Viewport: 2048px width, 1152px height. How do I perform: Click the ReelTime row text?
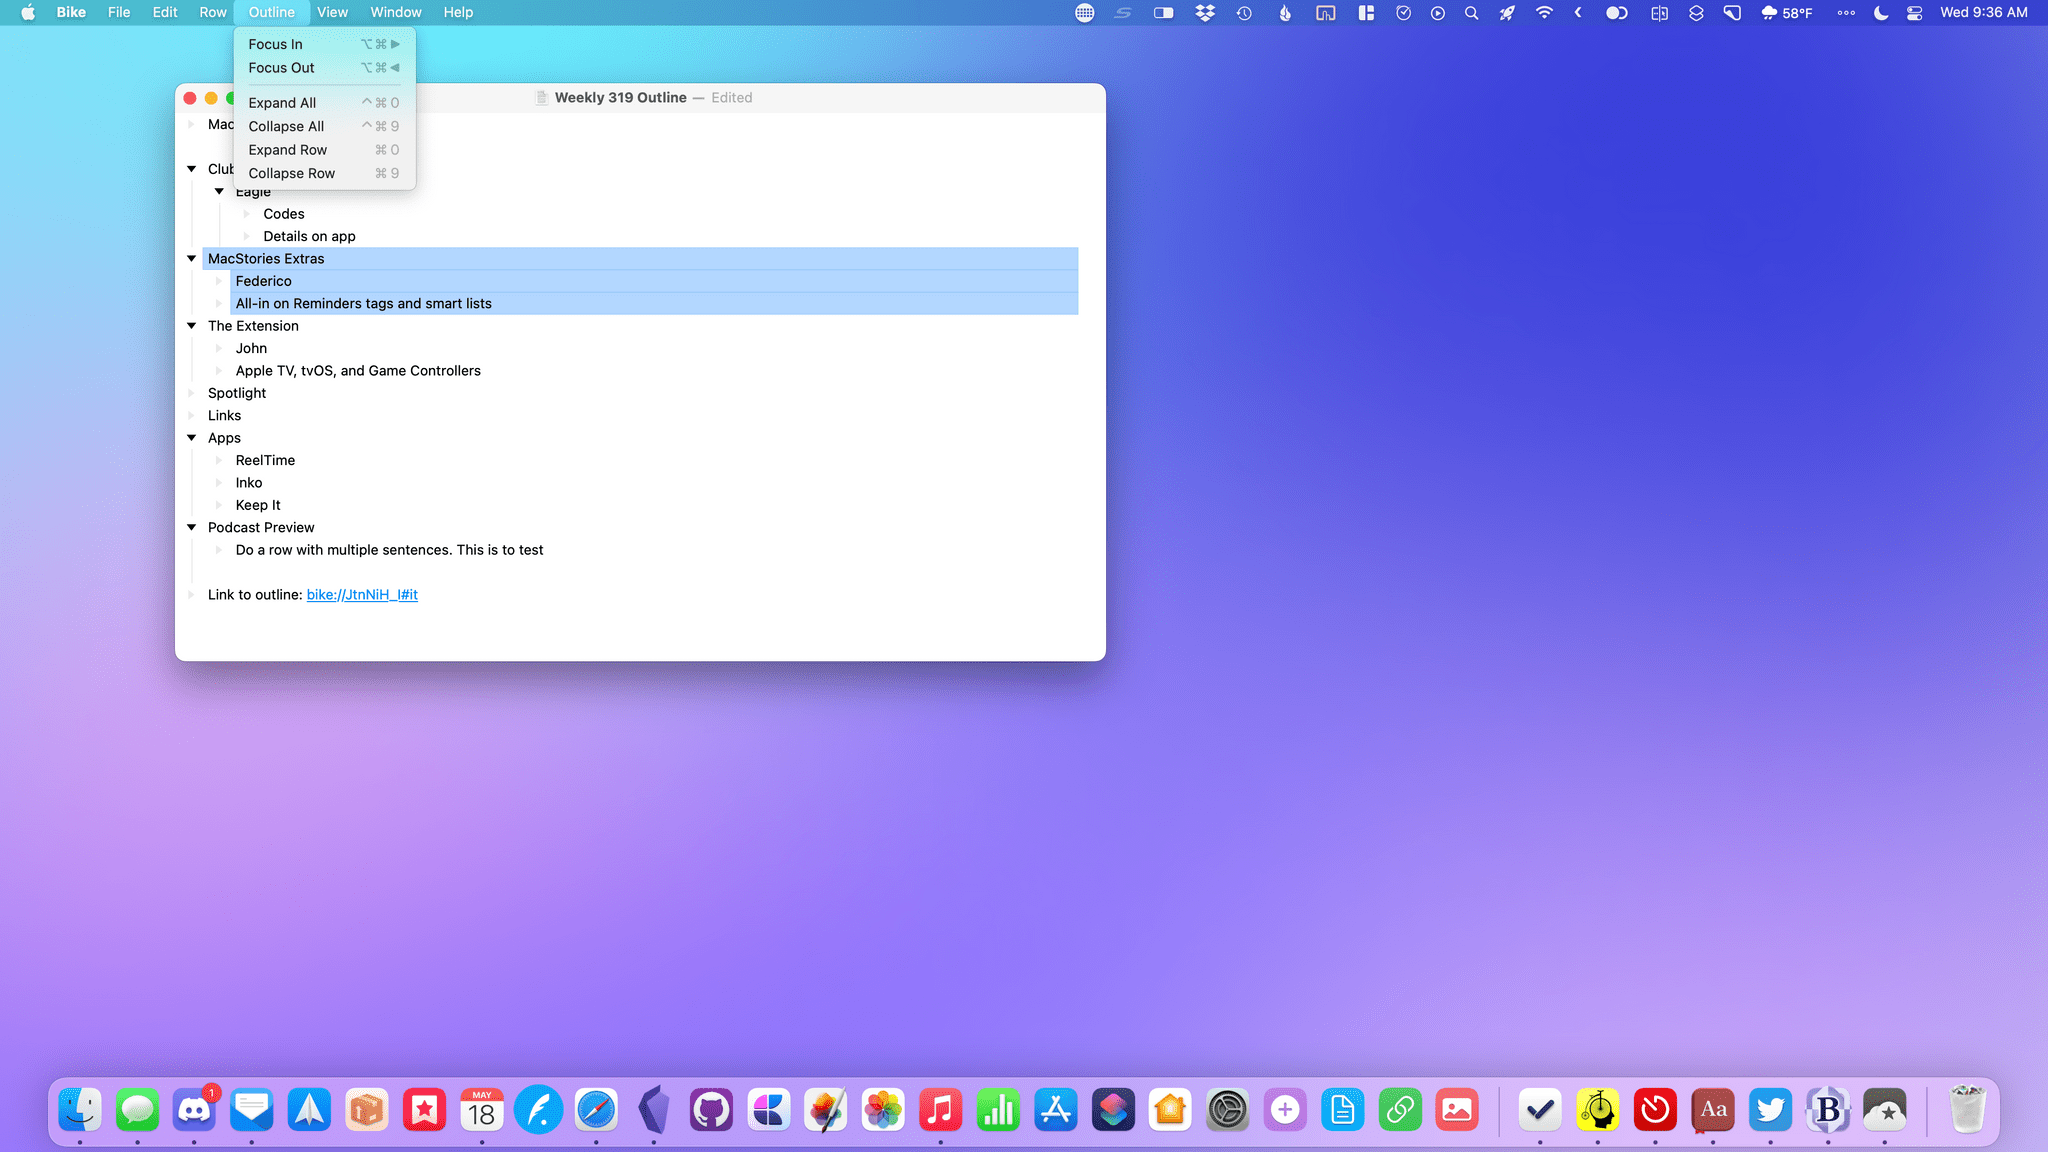[x=265, y=460]
